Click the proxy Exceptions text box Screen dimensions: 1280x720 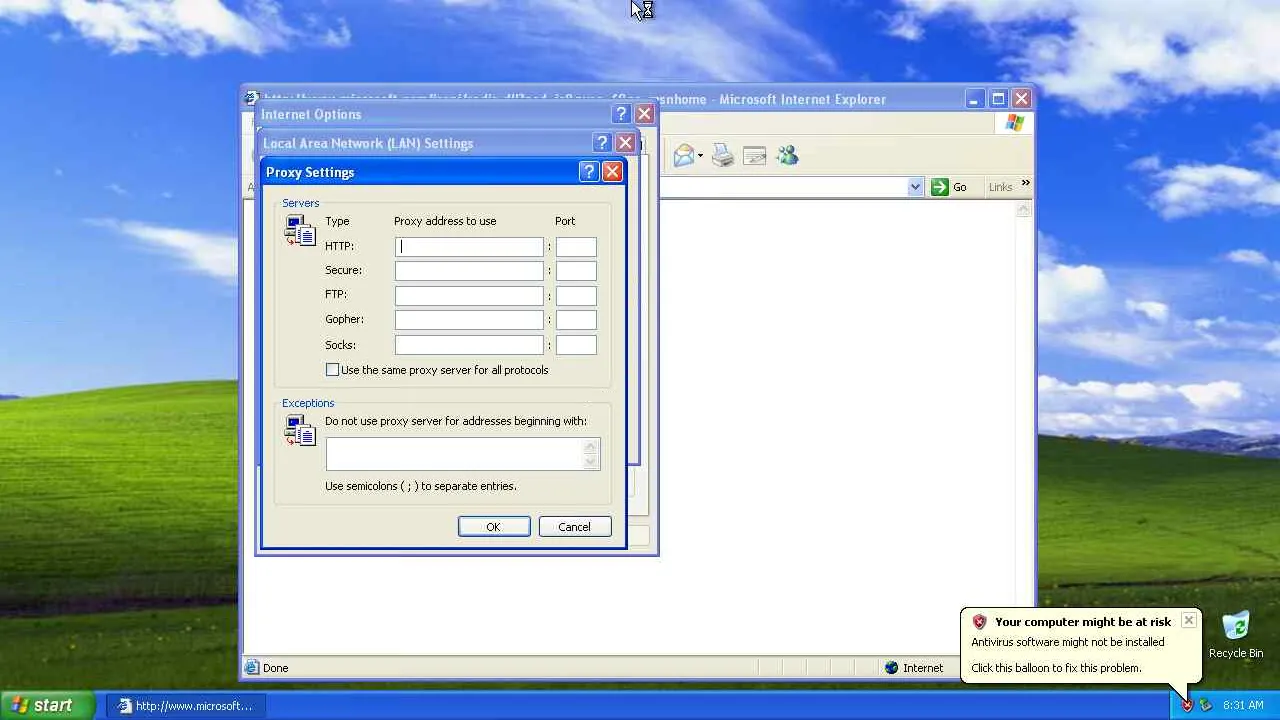tap(463, 454)
